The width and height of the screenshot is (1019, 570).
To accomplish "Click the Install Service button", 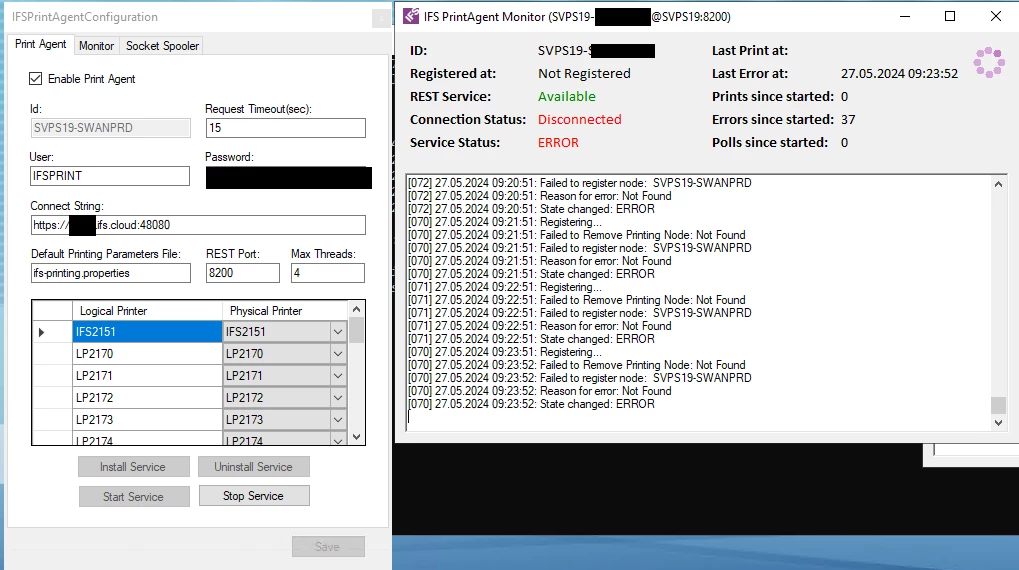I will pos(133,467).
